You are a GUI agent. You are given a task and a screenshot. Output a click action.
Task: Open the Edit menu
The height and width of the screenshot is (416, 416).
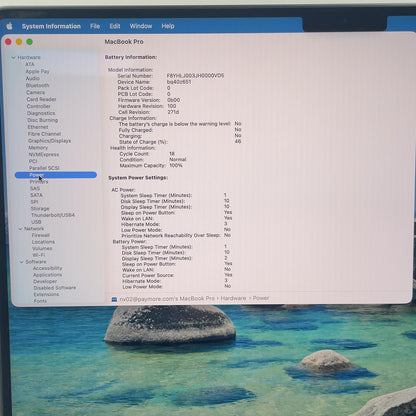(115, 26)
